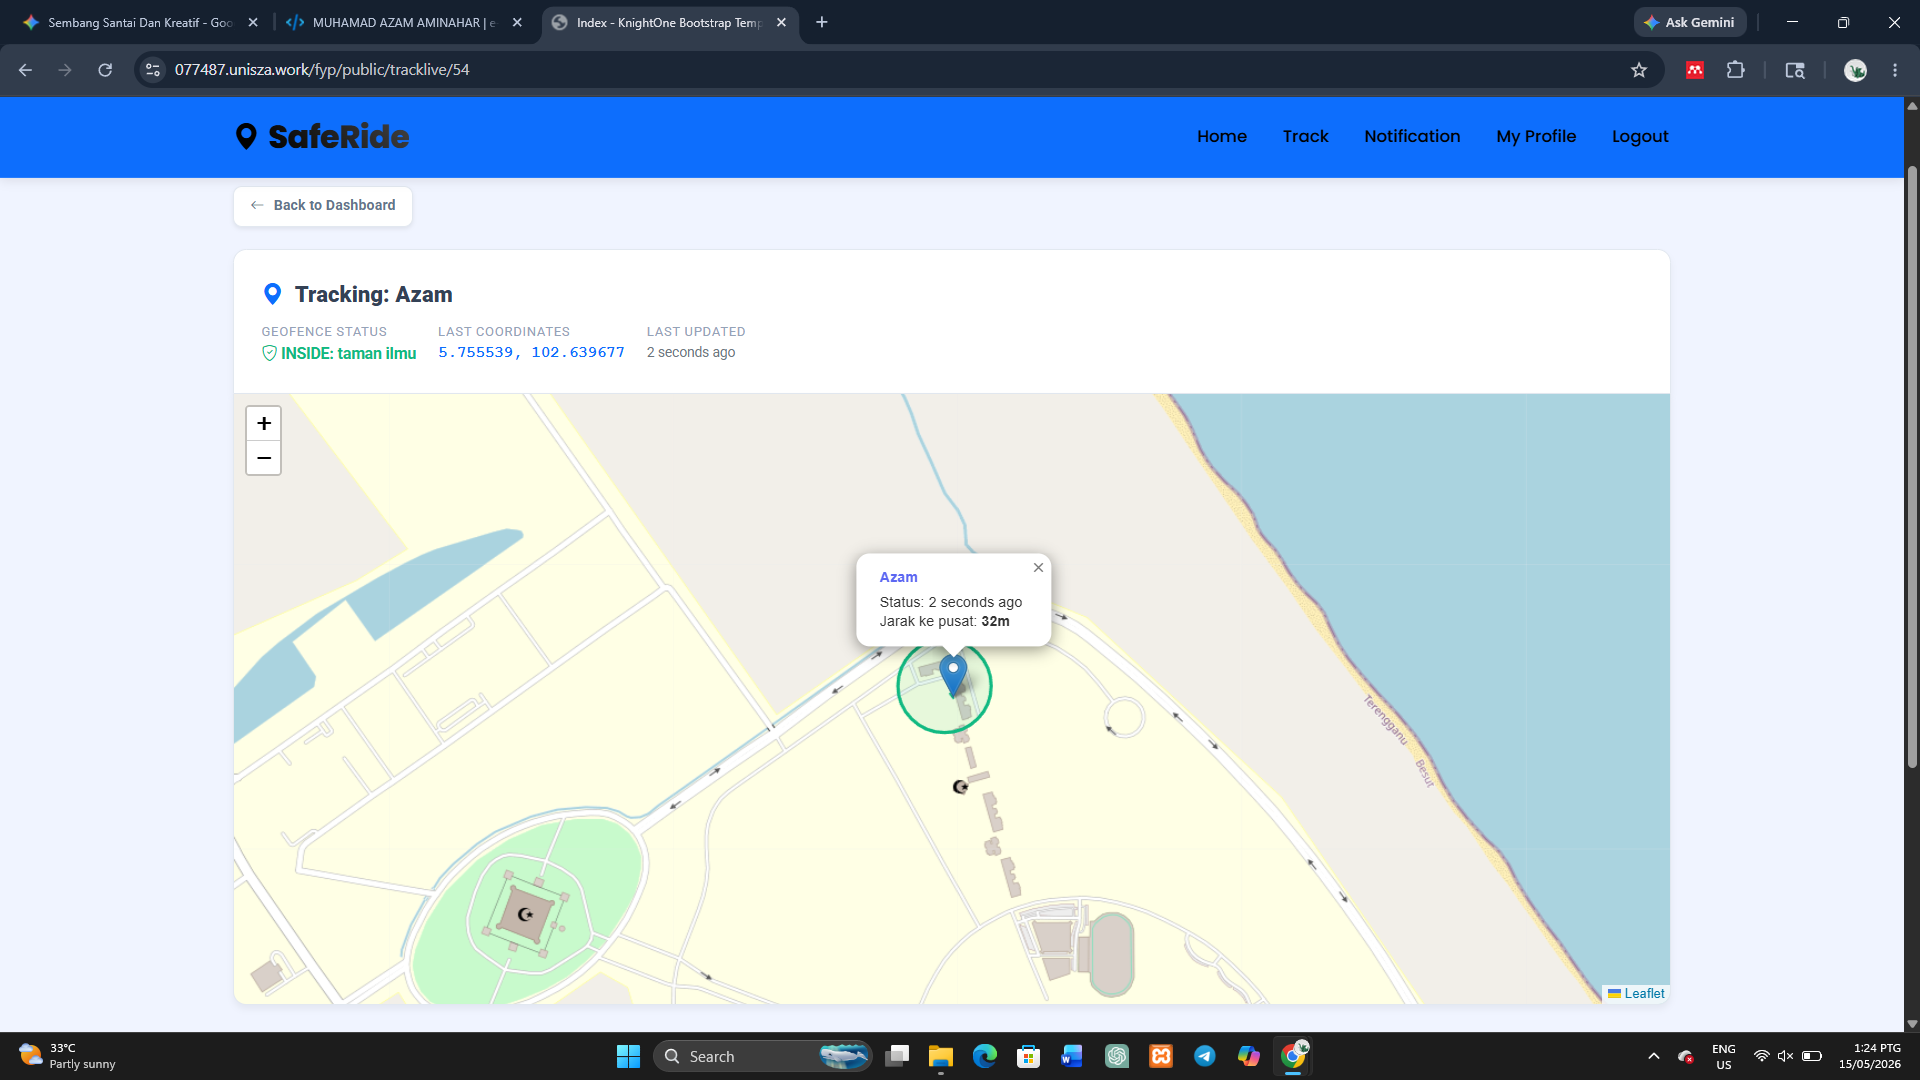
Task: Go back to Dashboard
Action: (323, 206)
